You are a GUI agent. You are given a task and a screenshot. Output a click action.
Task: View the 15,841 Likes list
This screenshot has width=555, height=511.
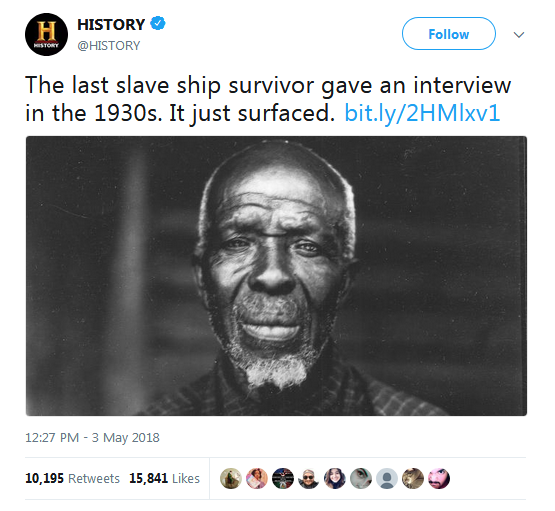(x=164, y=478)
